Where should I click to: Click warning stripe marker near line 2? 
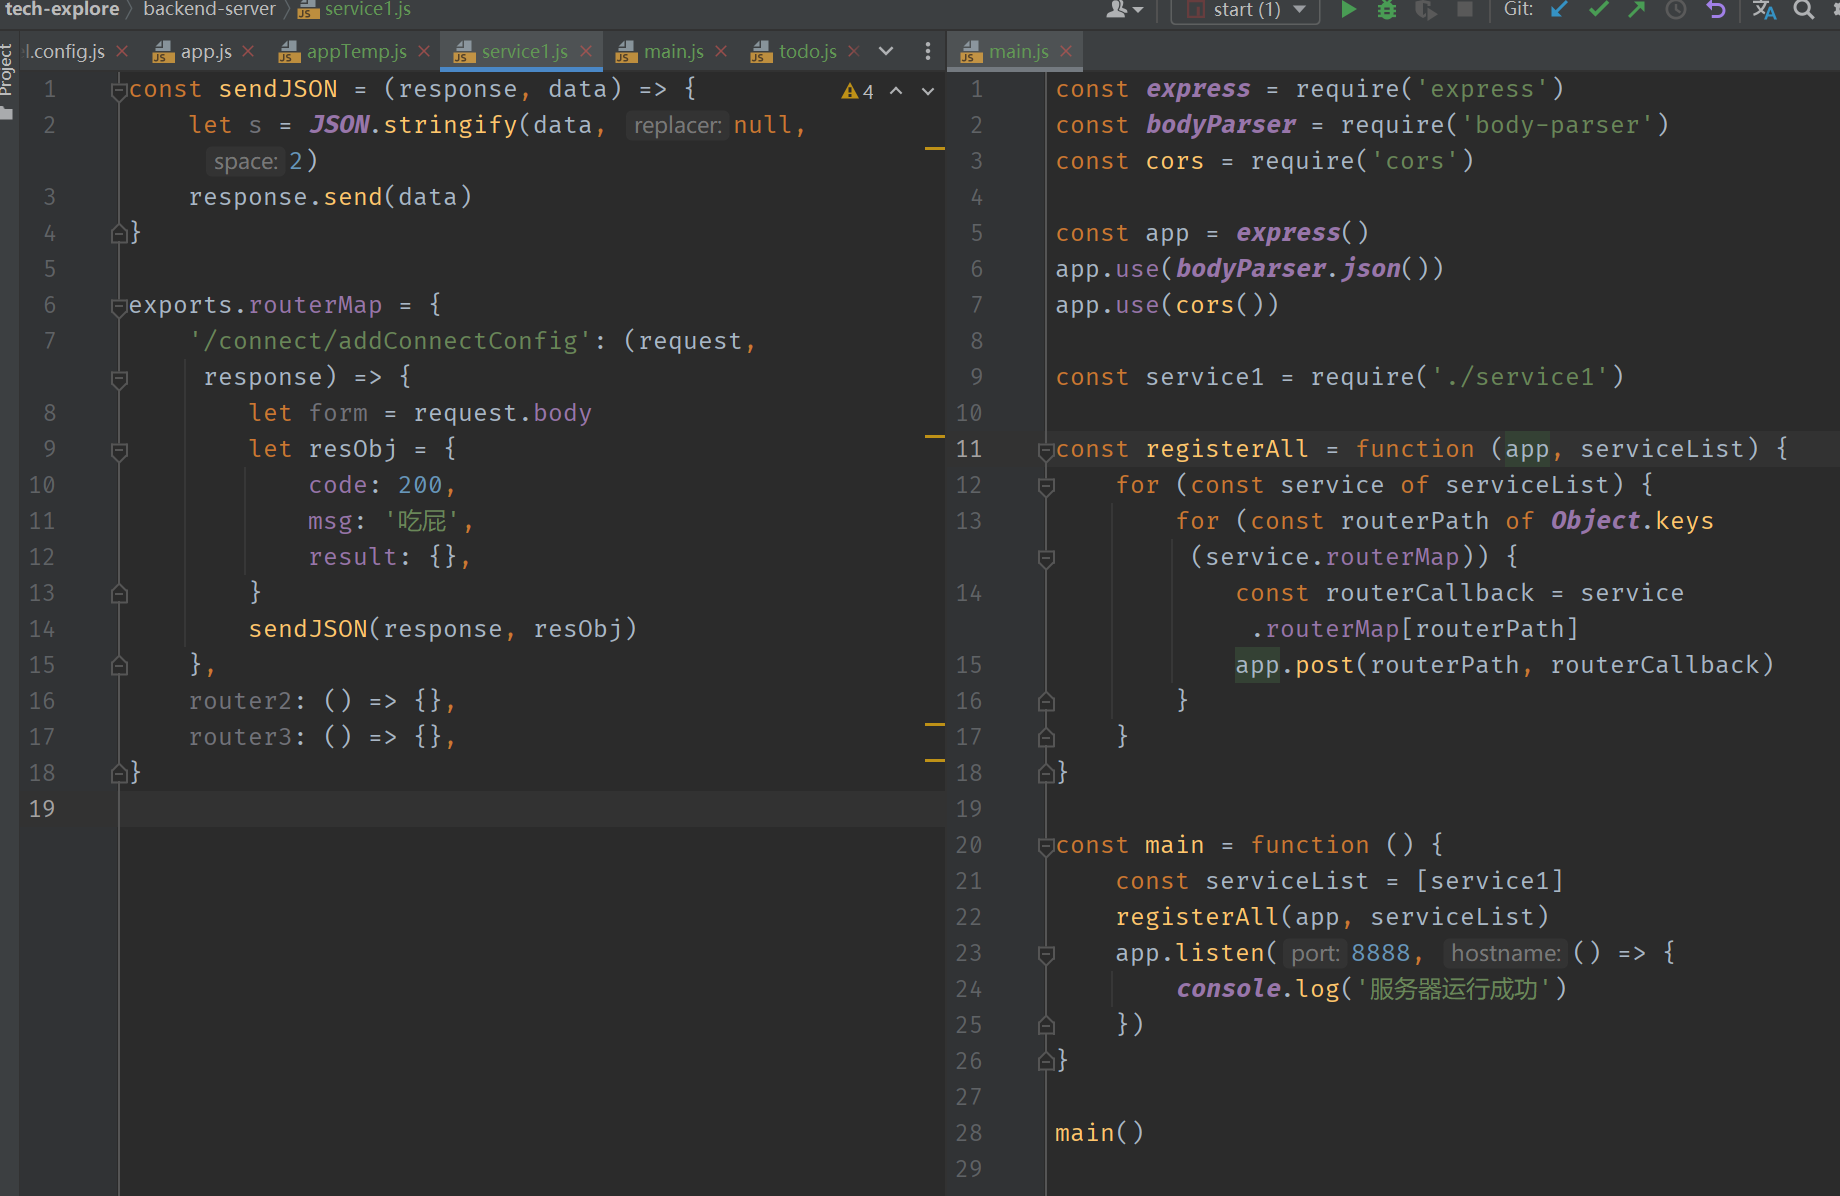pos(935,148)
